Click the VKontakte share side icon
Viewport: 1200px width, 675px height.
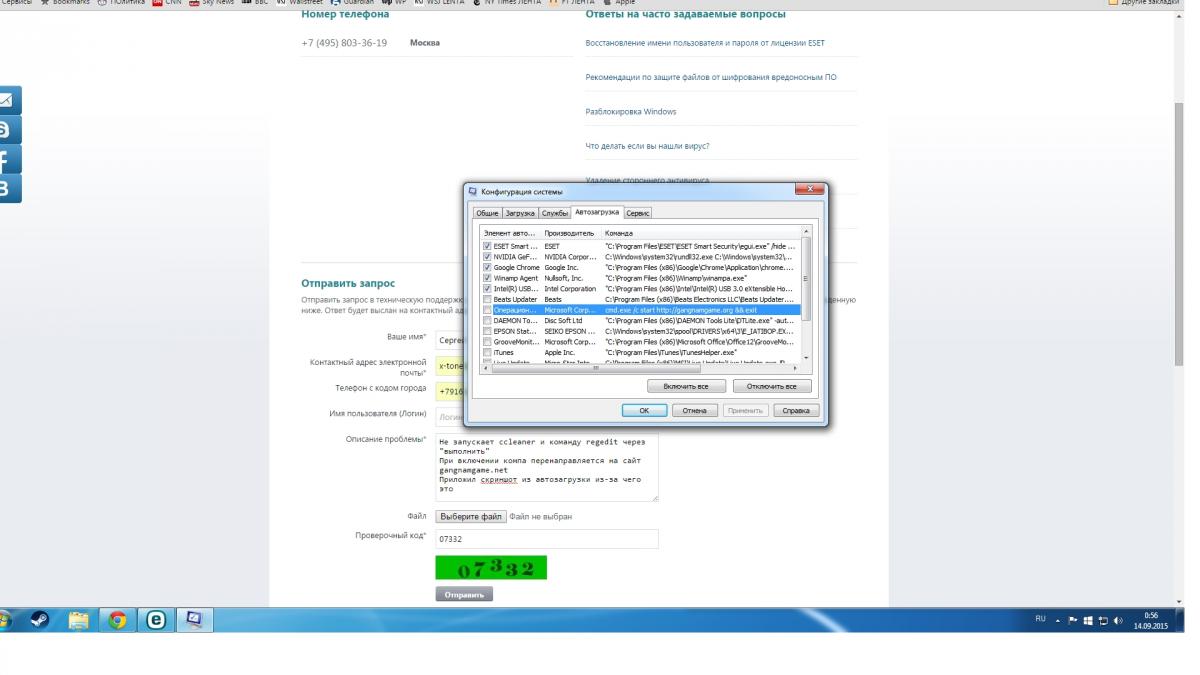[x=8, y=188]
